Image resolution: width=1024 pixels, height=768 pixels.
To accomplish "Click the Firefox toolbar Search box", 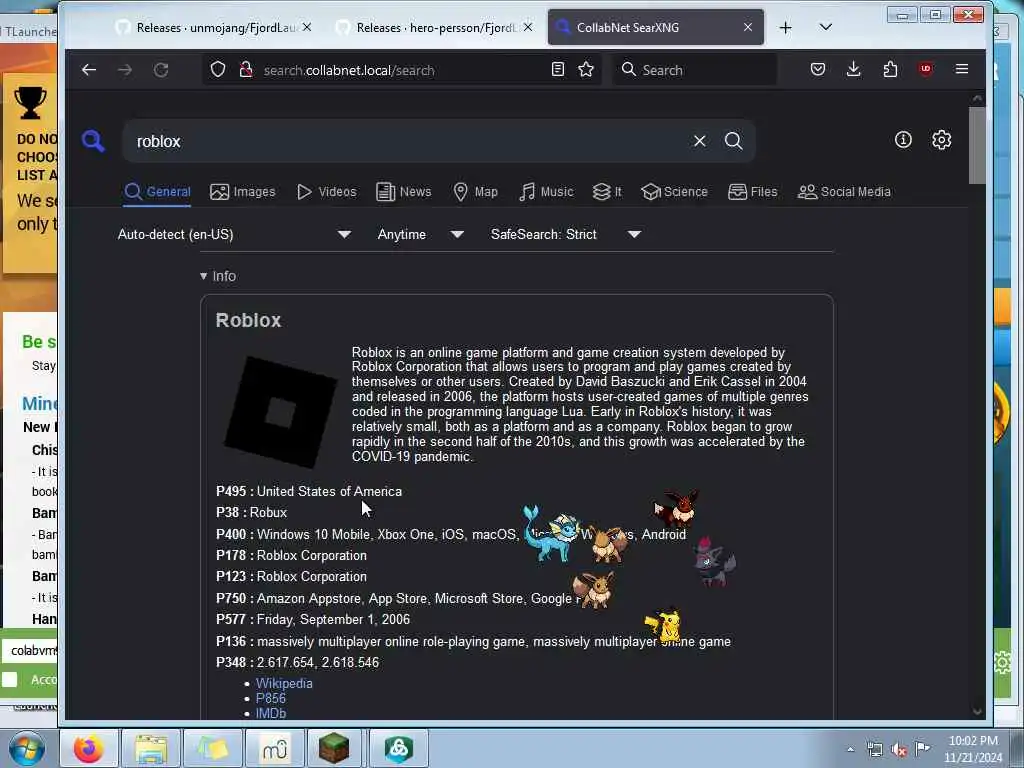I will (695, 70).
